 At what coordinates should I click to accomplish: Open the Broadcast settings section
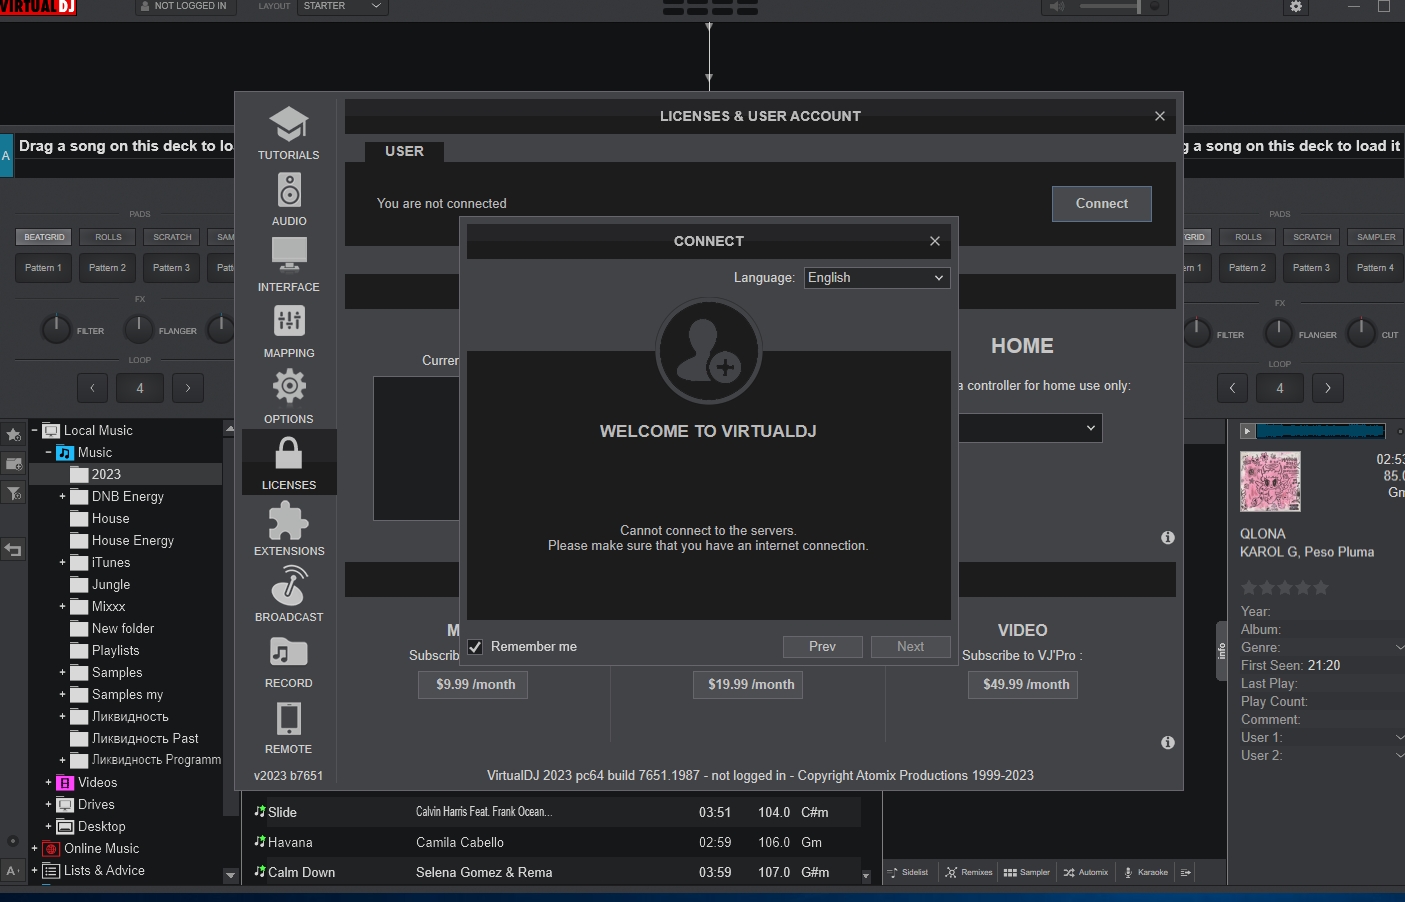(288, 594)
